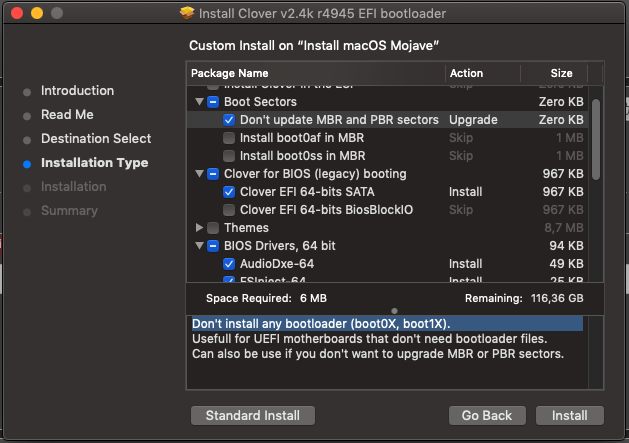Screen dimensions: 629x443
Task: Click Install action for AudioDxe-64
Action: pos(466,264)
